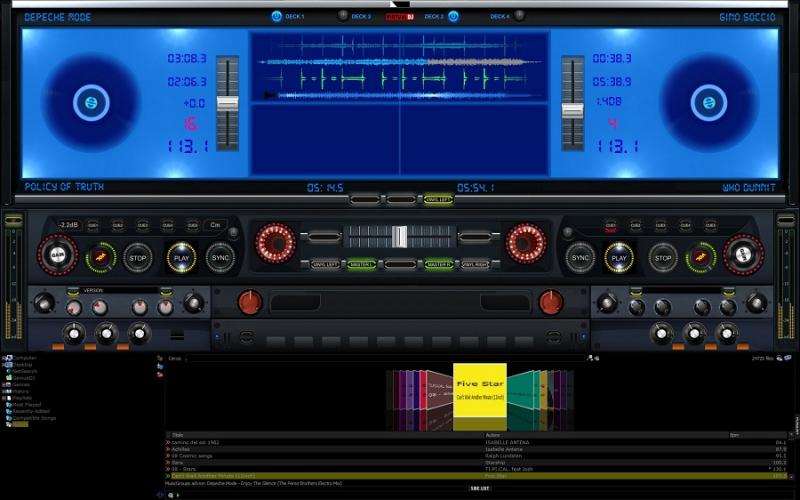Toggle MASTER L button
The height and width of the screenshot is (500, 800).
362,264
